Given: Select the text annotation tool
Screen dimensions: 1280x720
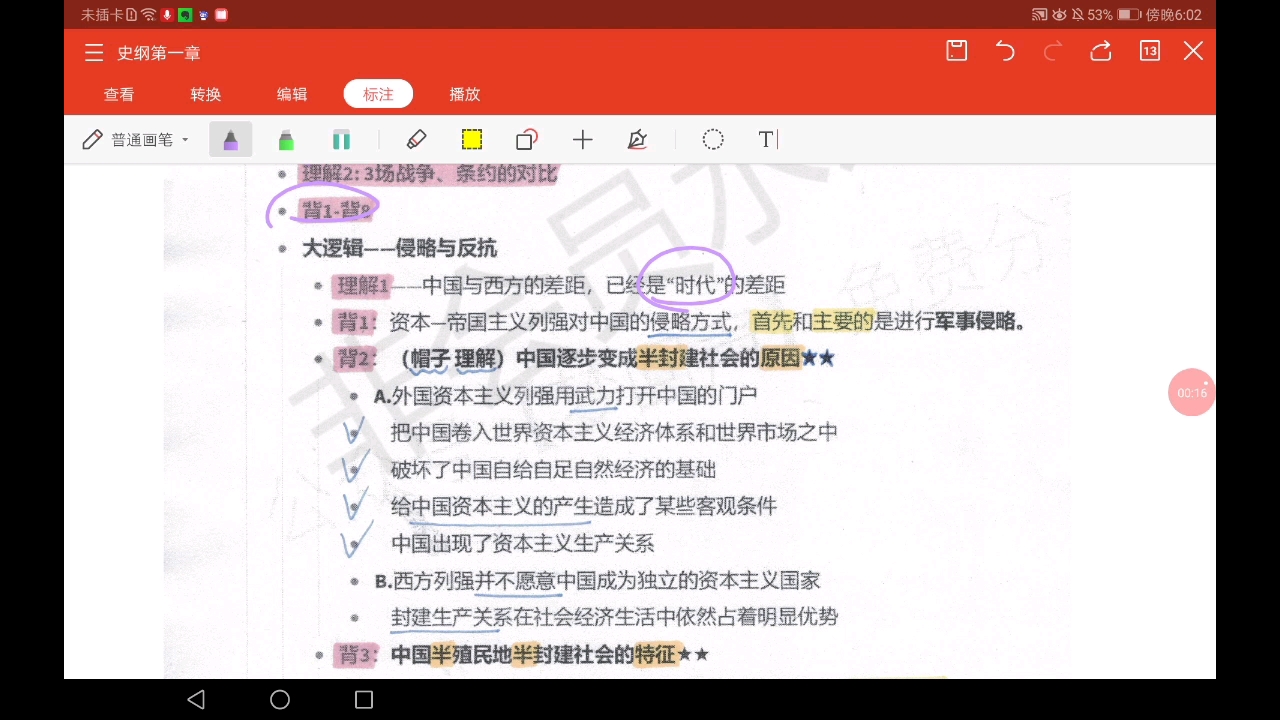Looking at the screenshot, I should pos(767,140).
